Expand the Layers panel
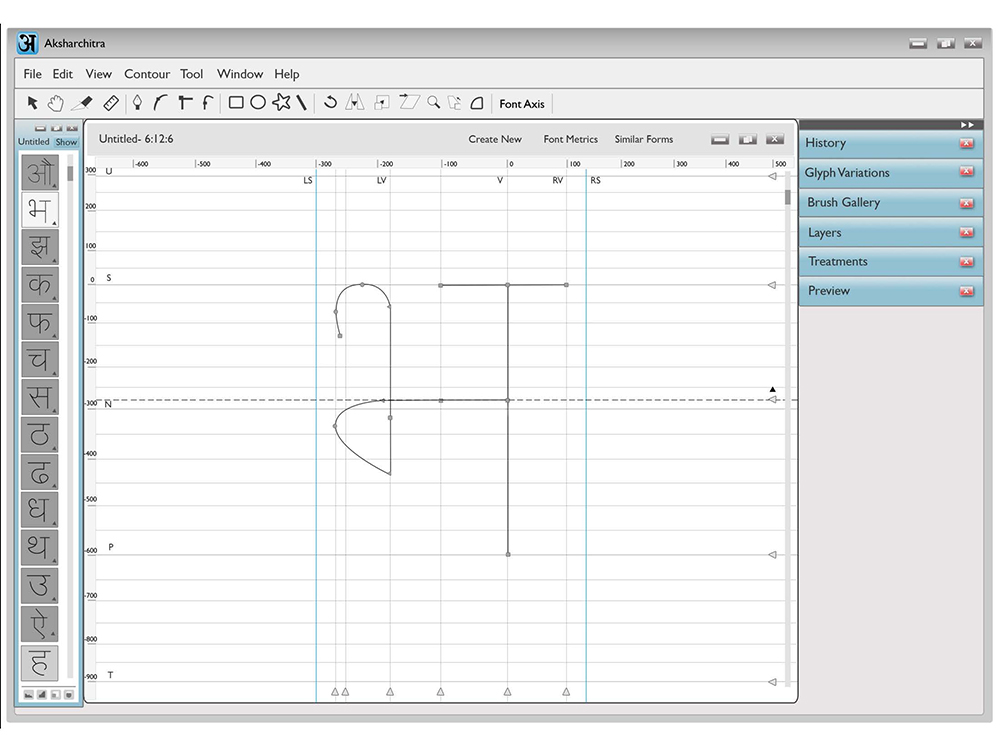The height and width of the screenshot is (750, 1000). click(x=891, y=233)
